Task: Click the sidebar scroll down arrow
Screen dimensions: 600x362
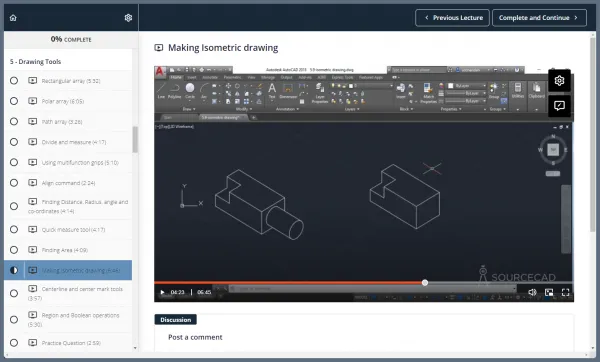Action: [135, 348]
